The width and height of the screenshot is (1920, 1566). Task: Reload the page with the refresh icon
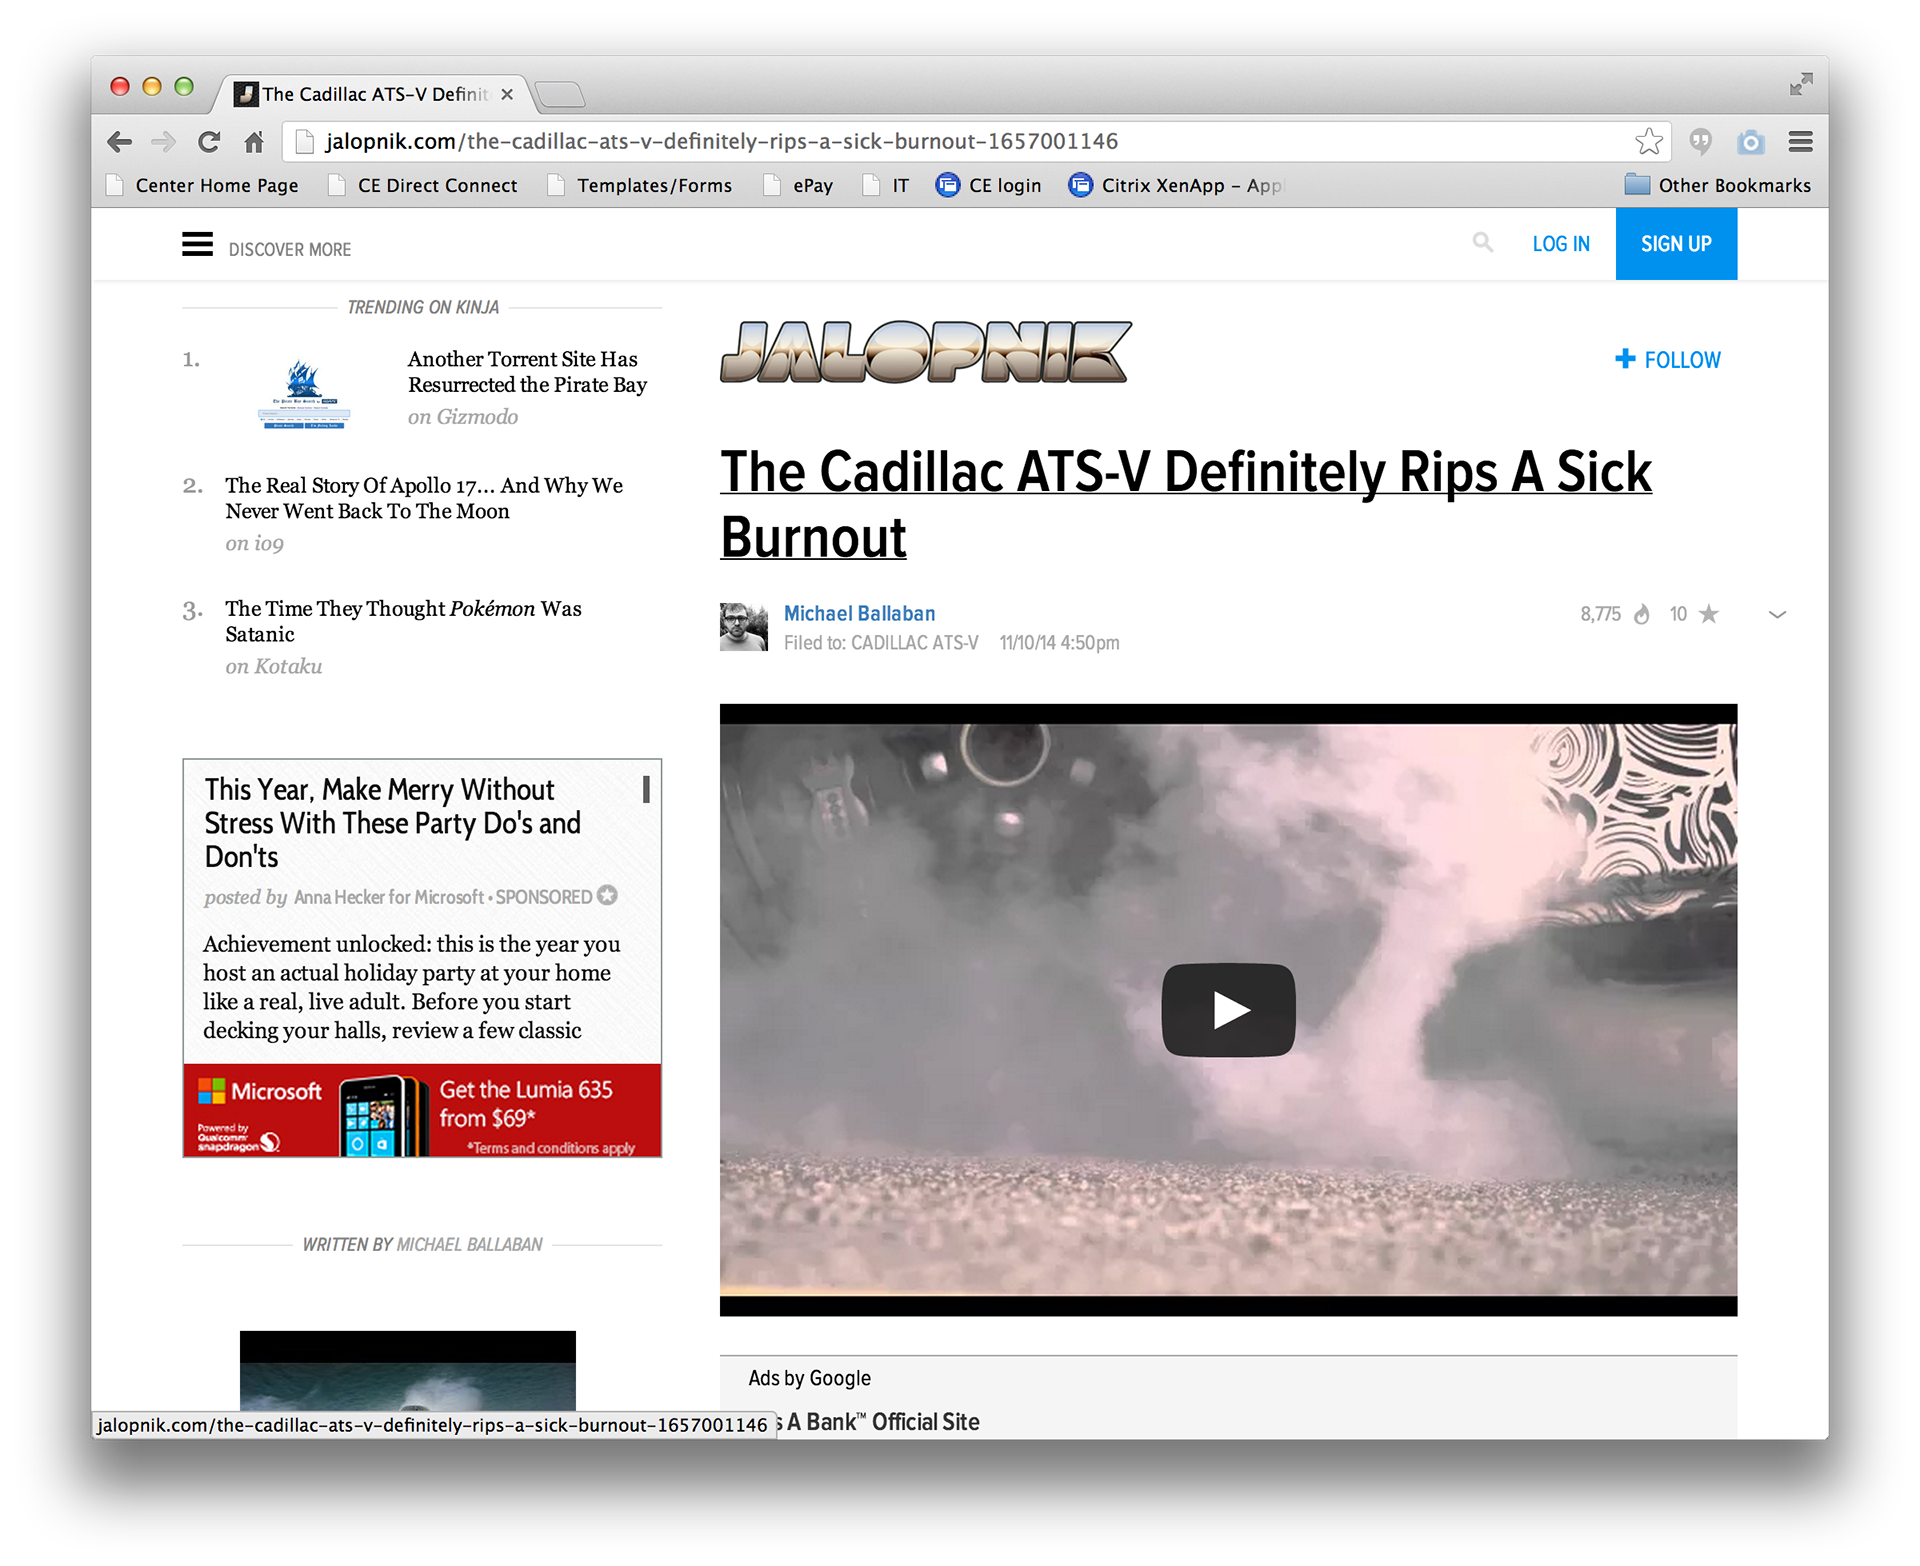click(208, 142)
